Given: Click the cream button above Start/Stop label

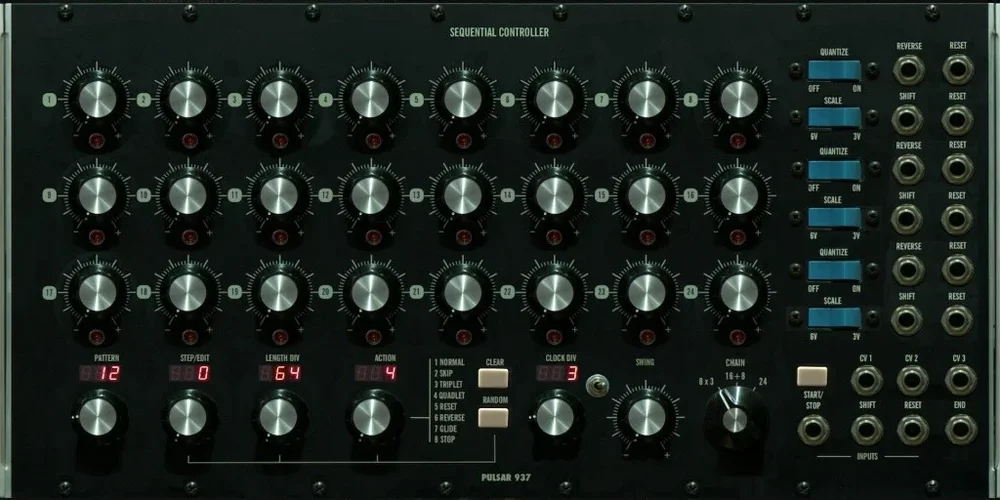Looking at the screenshot, I should 812,376.
